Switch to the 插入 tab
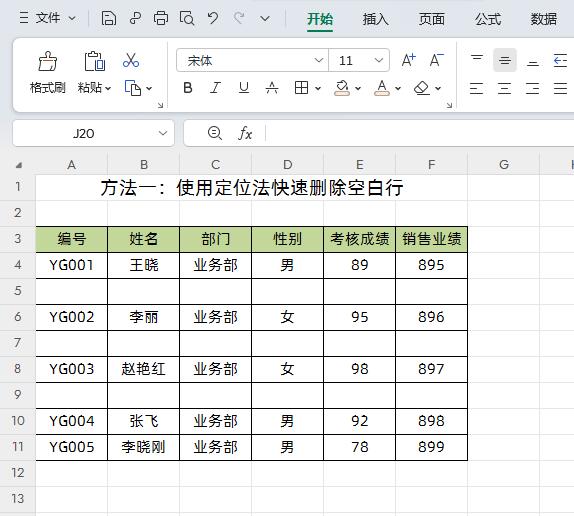This screenshot has height=516, width=574. point(376,19)
